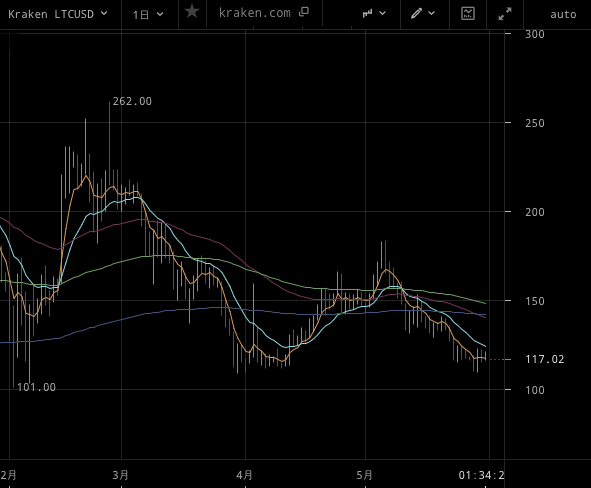Click the auto scale button
Viewport: 591px width, 488px height.
pyautogui.click(x=563, y=15)
